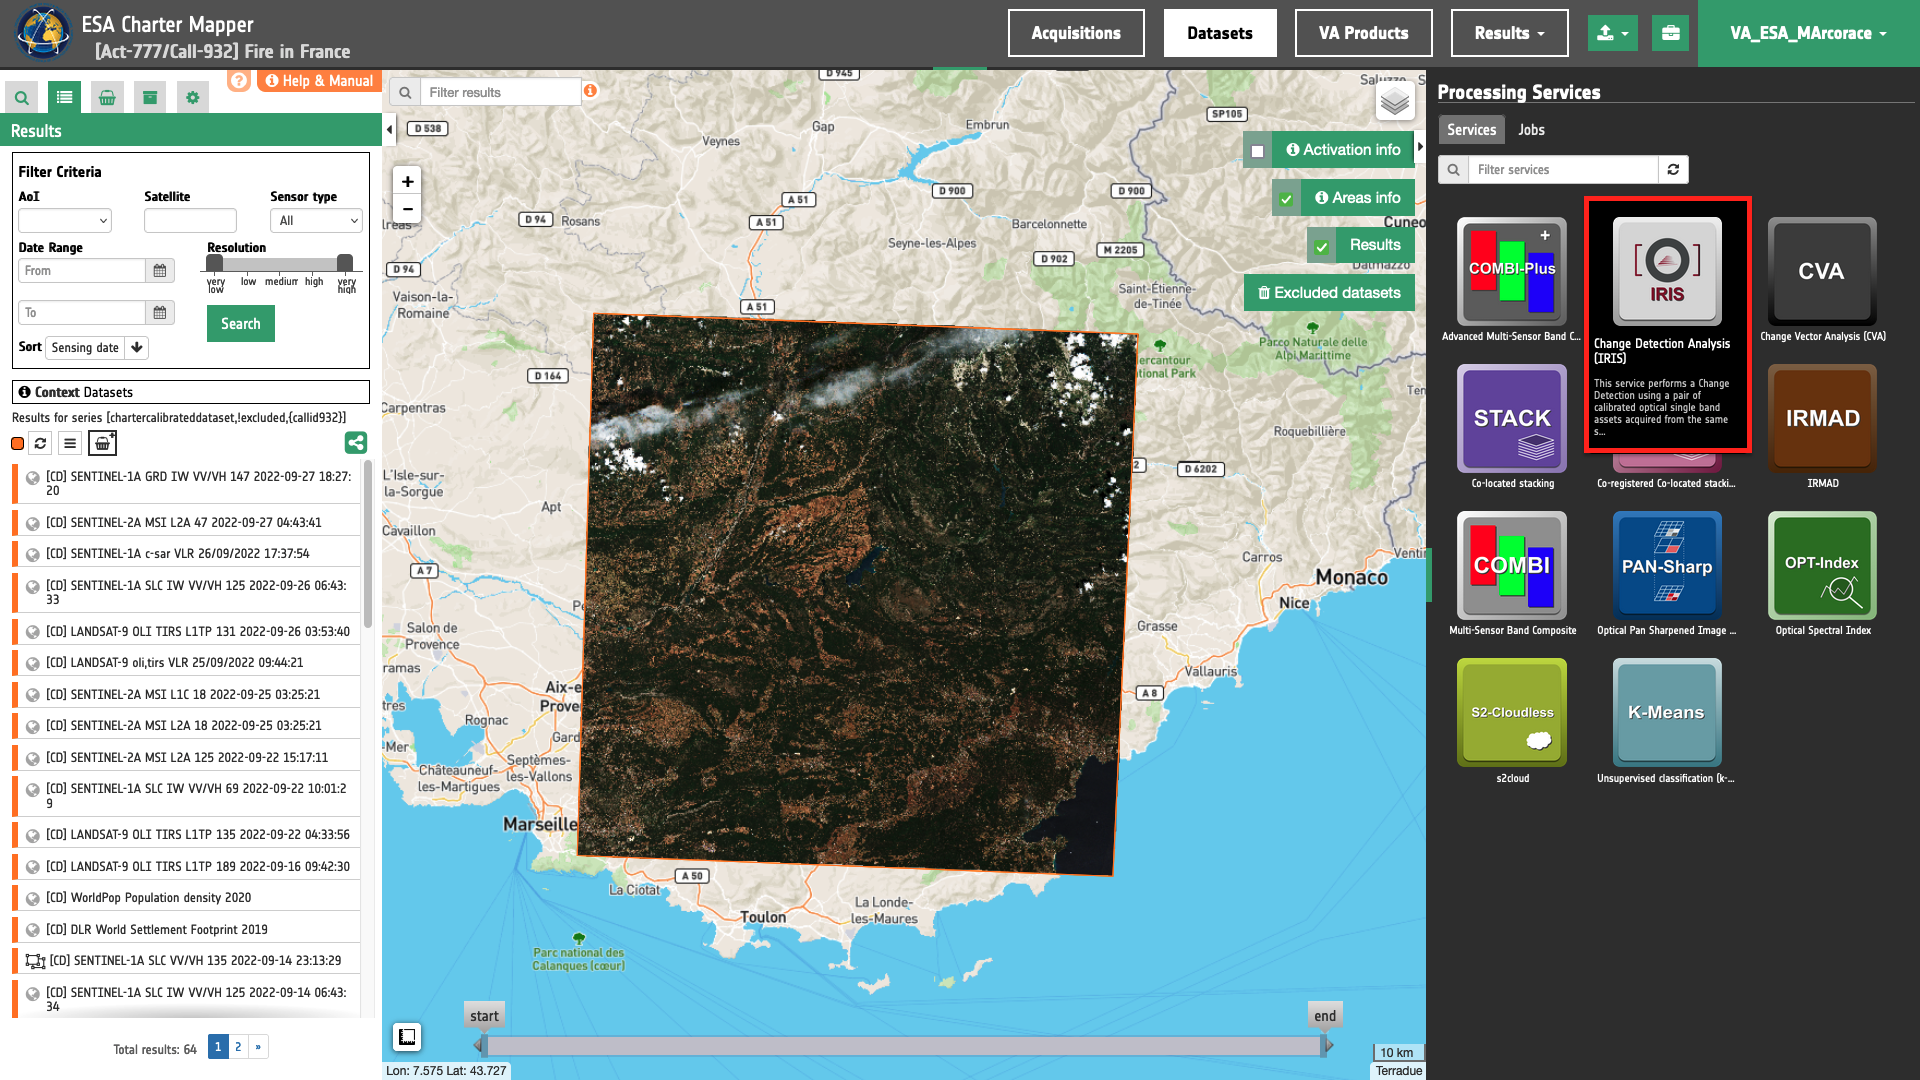Viewport: 1920px width, 1080px height.
Task: Select the S2-Cloudless service tile
Action: (1512, 713)
